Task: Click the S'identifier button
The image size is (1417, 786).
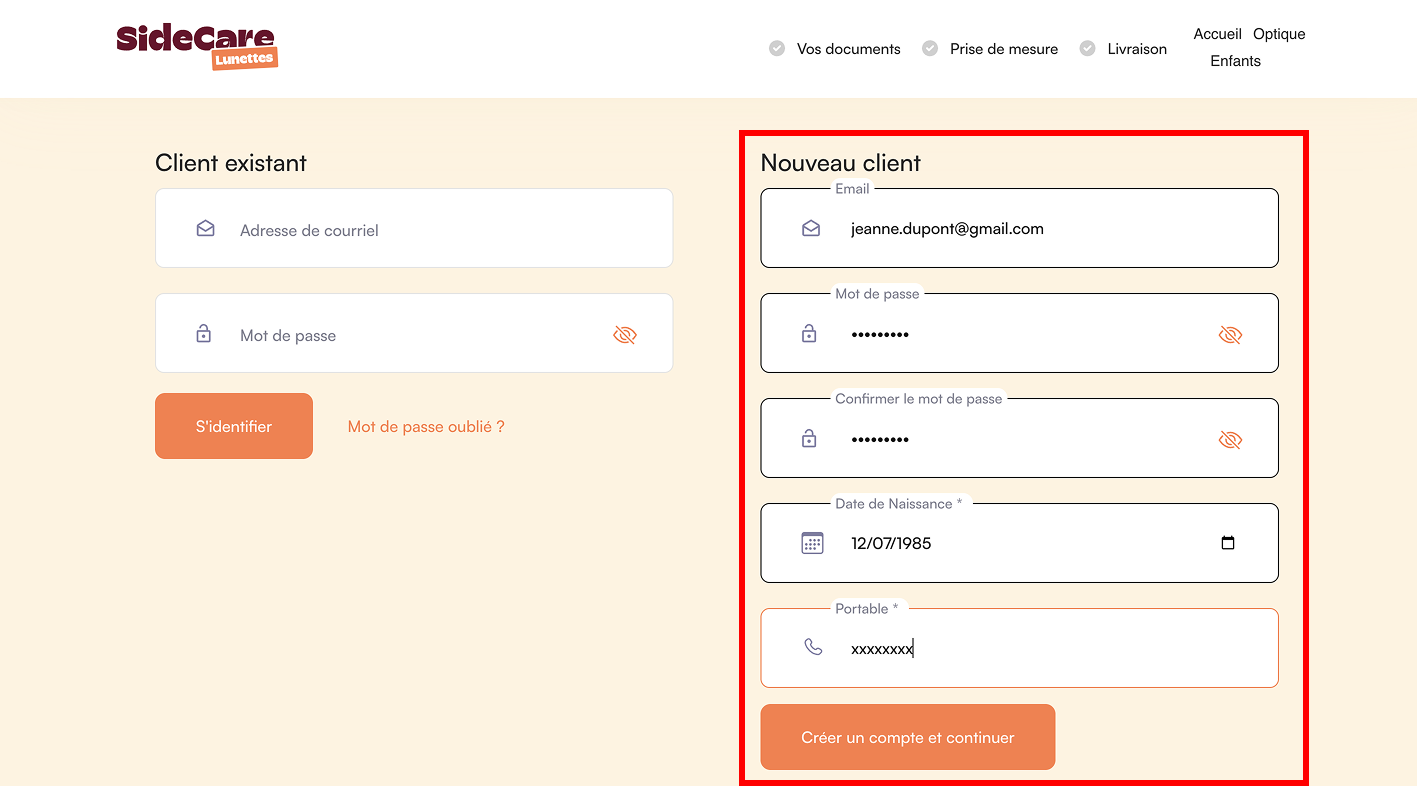Action: (x=234, y=426)
